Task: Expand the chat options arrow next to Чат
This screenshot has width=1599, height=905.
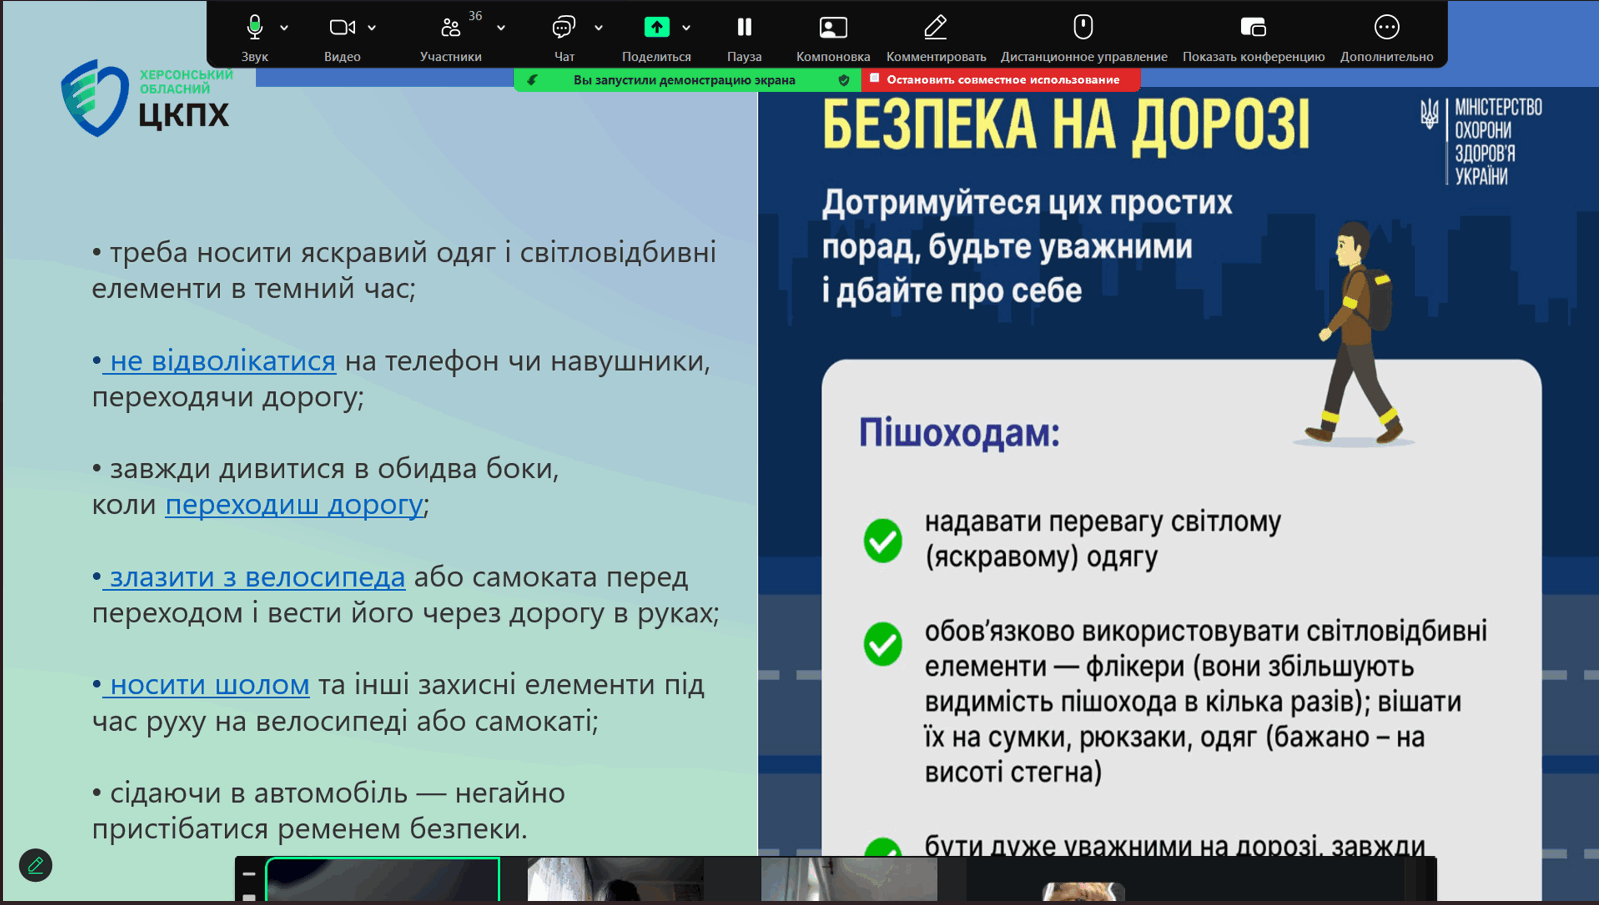Action: click(599, 28)
